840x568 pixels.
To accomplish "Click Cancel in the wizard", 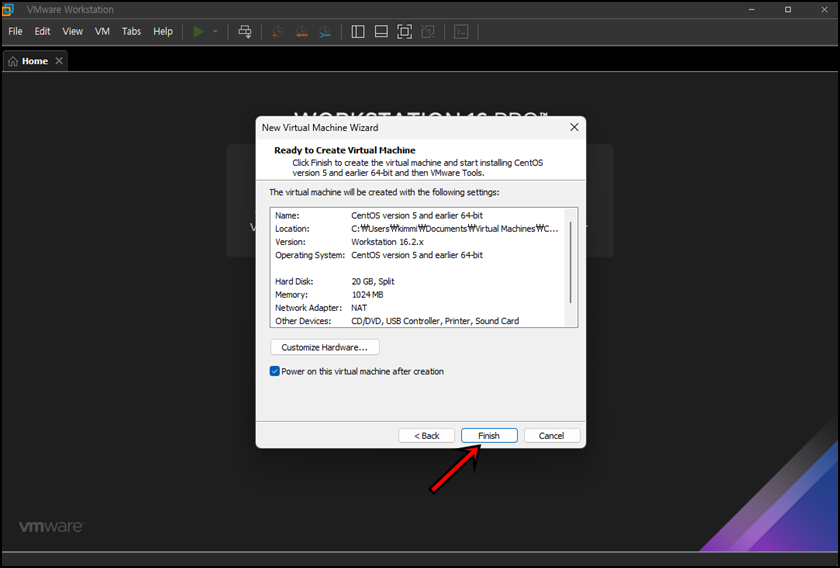I will coord(552,436).
